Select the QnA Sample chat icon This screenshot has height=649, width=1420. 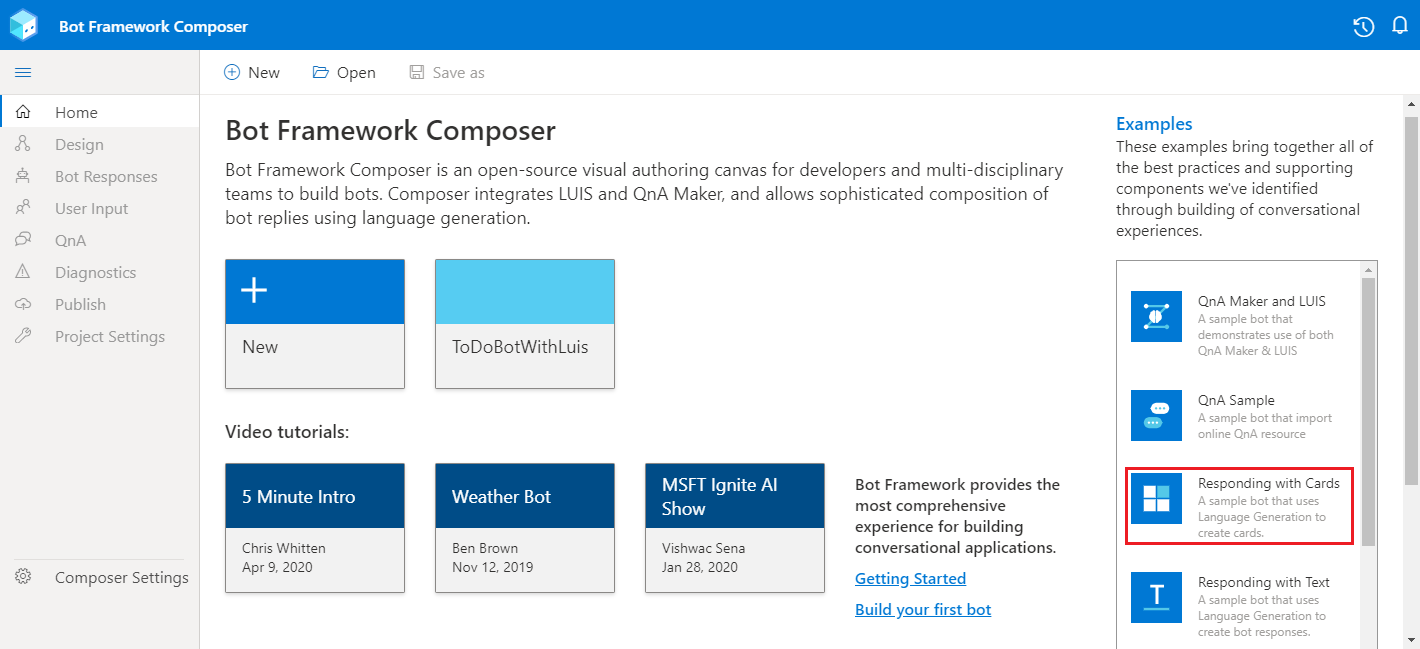point(1156,415)
